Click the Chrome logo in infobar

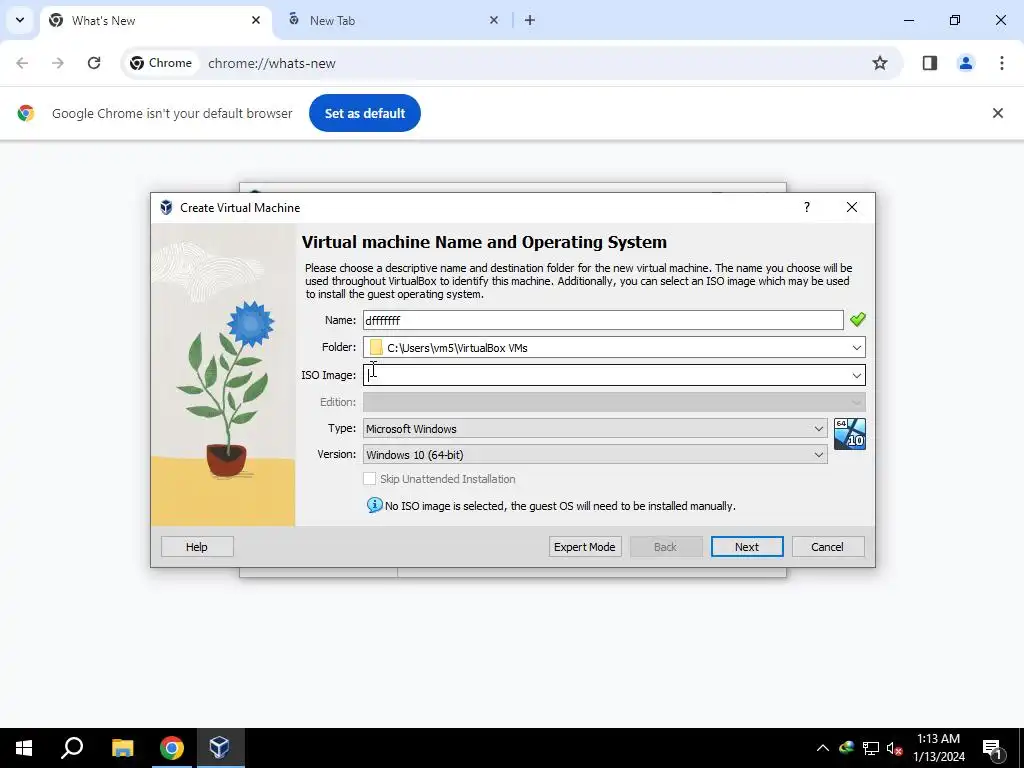click(x=25, y=113)
